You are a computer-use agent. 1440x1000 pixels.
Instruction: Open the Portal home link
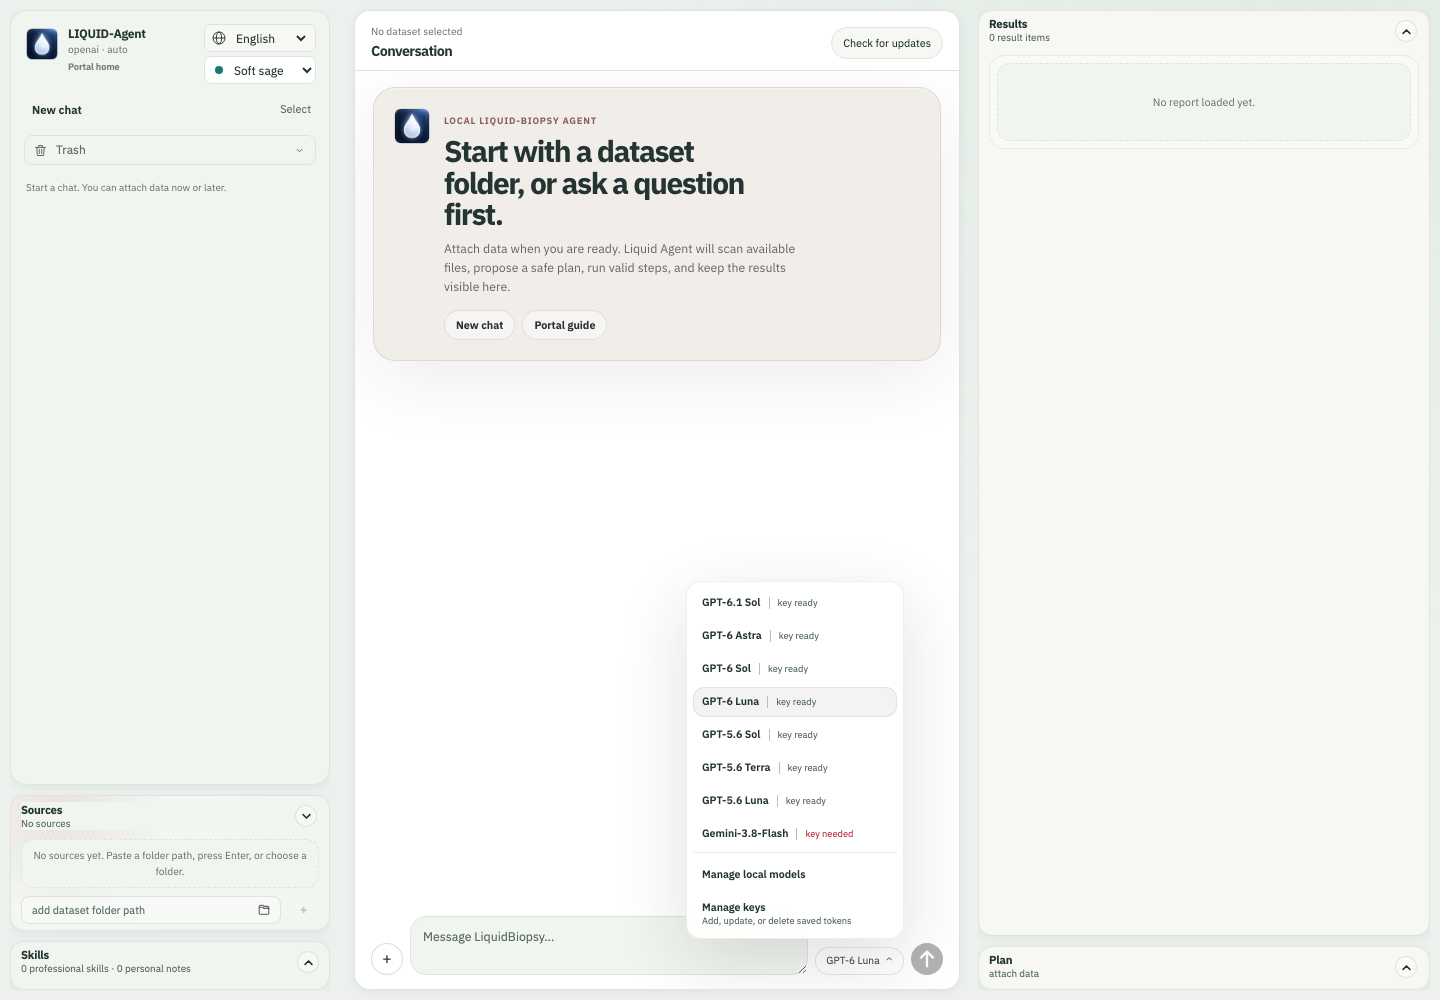click(94, 67)
